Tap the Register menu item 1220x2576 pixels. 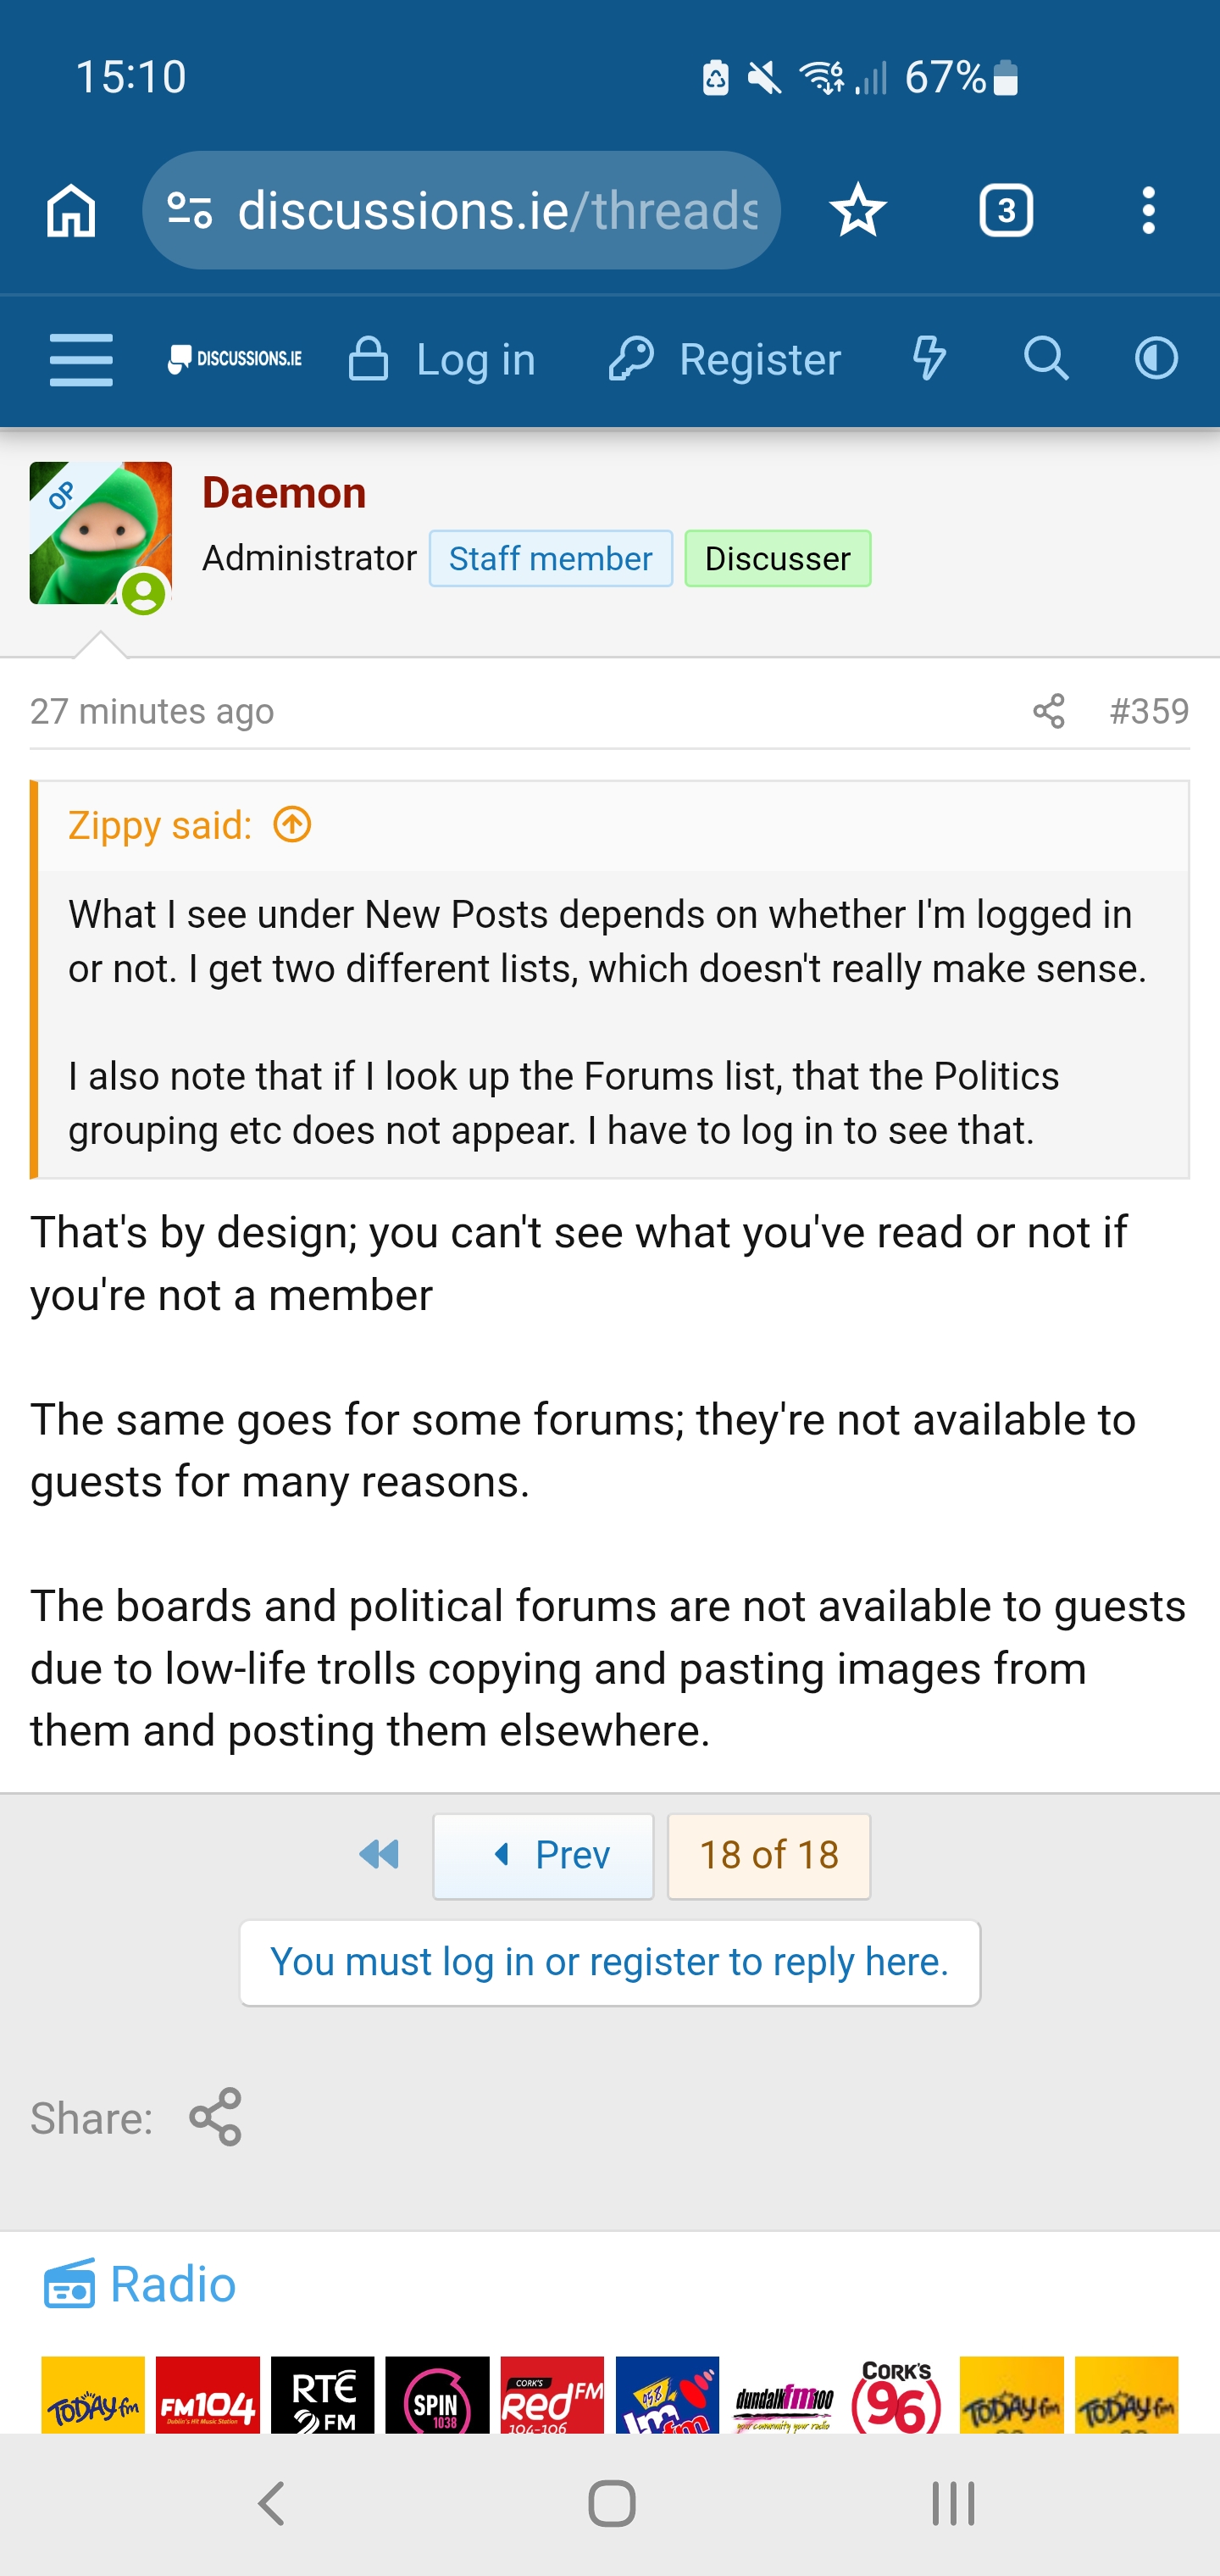coord(725,360)
